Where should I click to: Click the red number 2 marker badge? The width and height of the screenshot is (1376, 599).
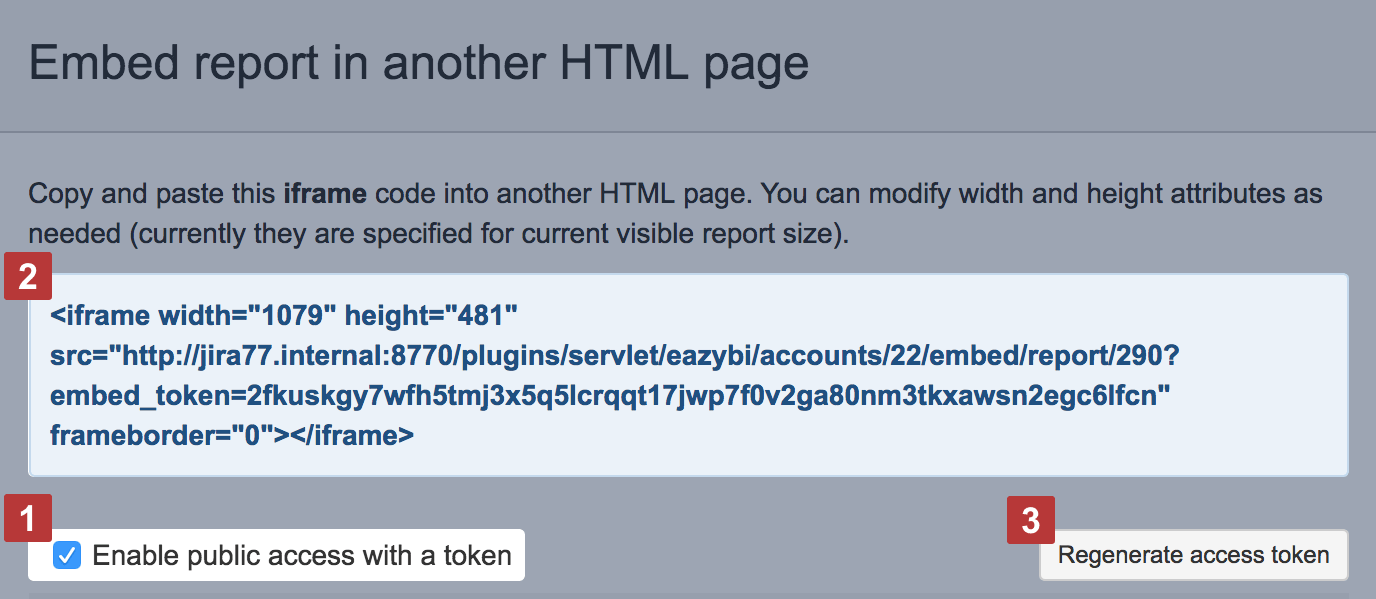pos(28,277)
